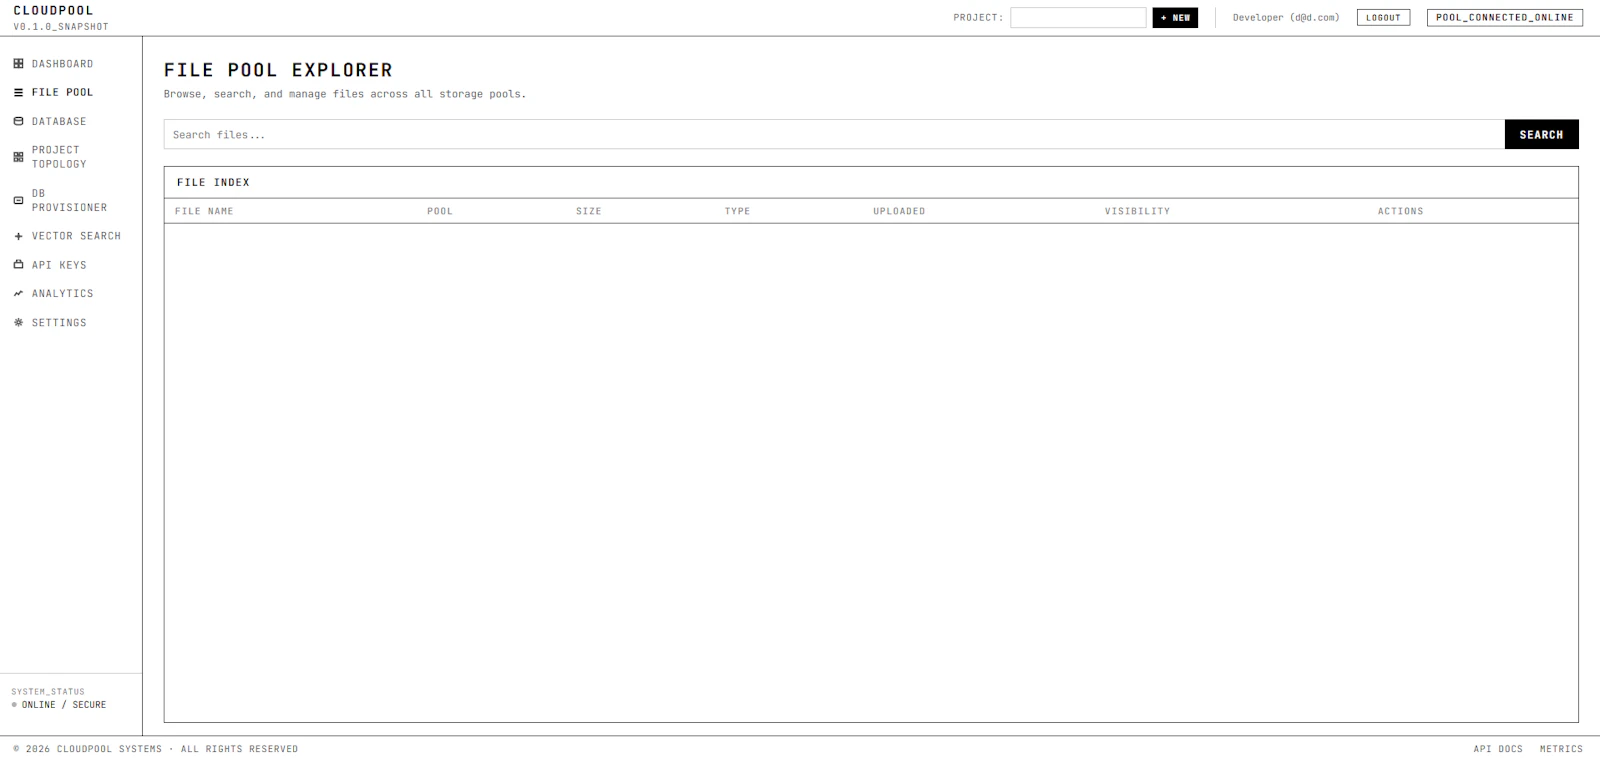Click the Logout button
This screenshot has width=1600, height=758.
coord(1383,17)
